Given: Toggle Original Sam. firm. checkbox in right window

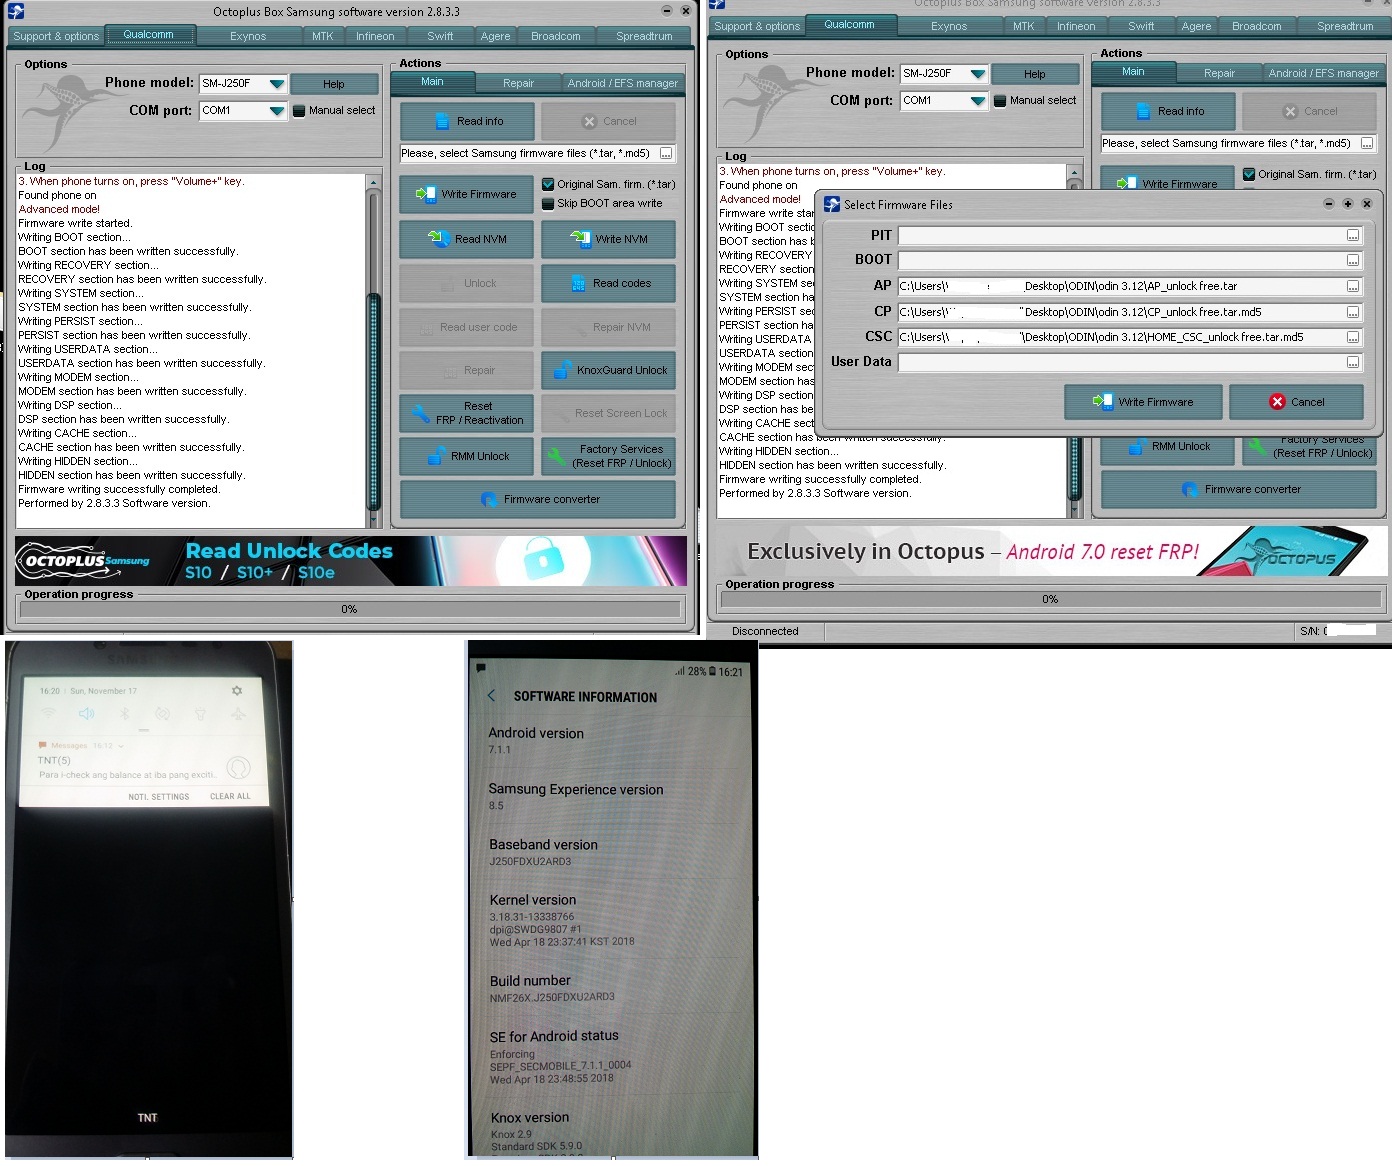Looking at the screenshot, I should tap(1249, 174).
